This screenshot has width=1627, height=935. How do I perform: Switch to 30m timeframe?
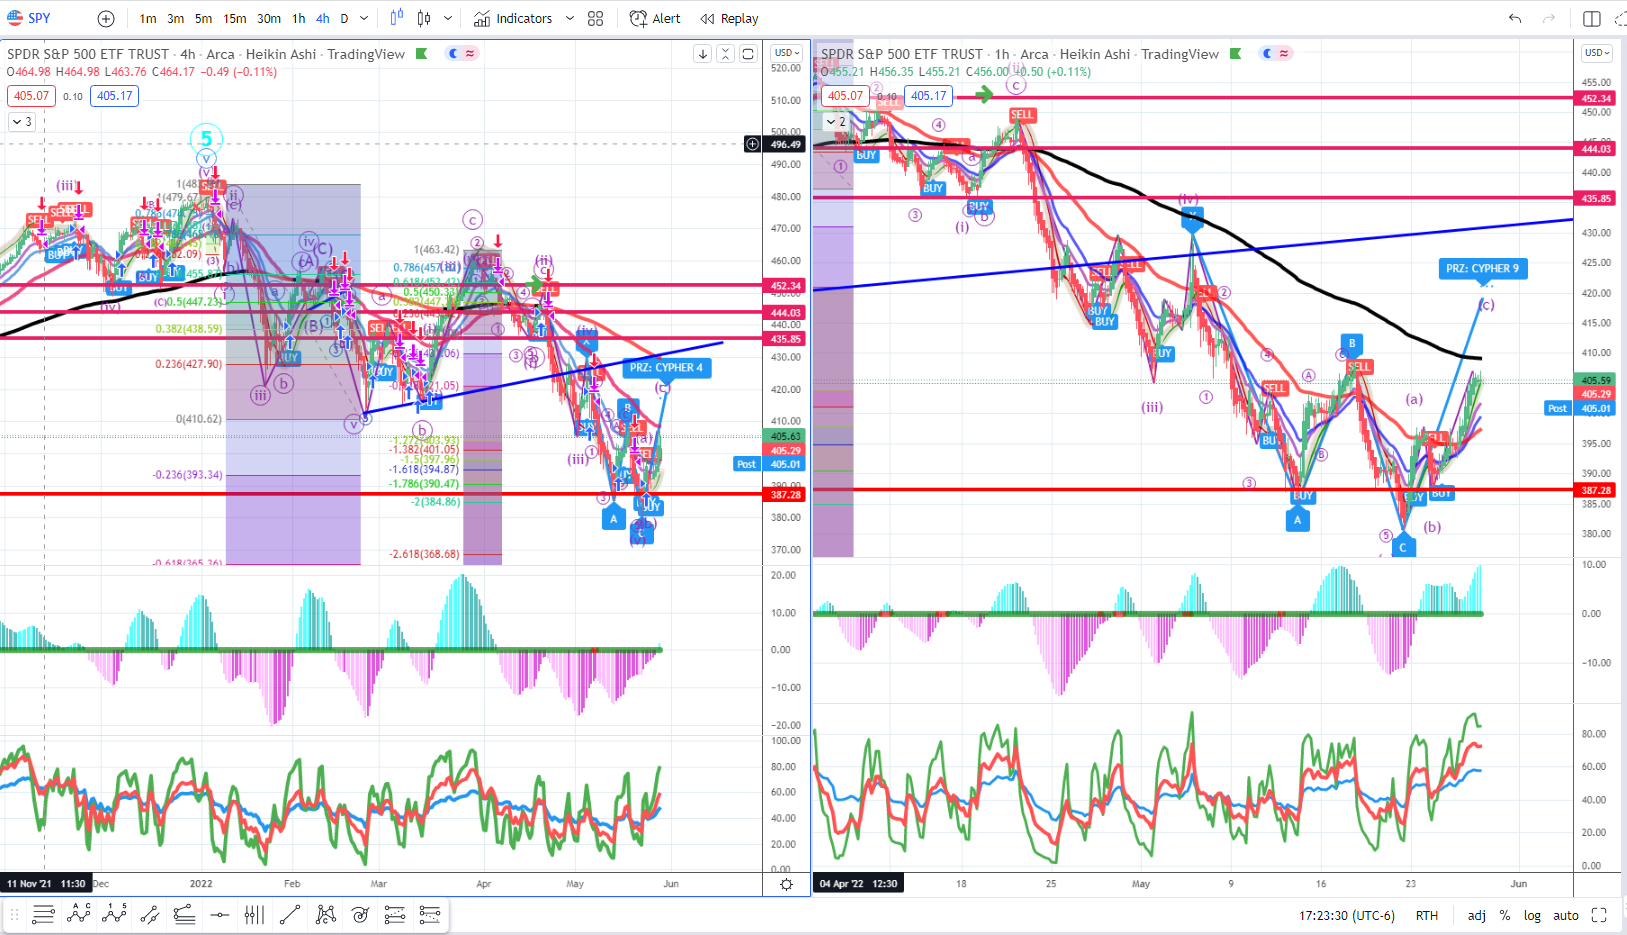(269, 18)
